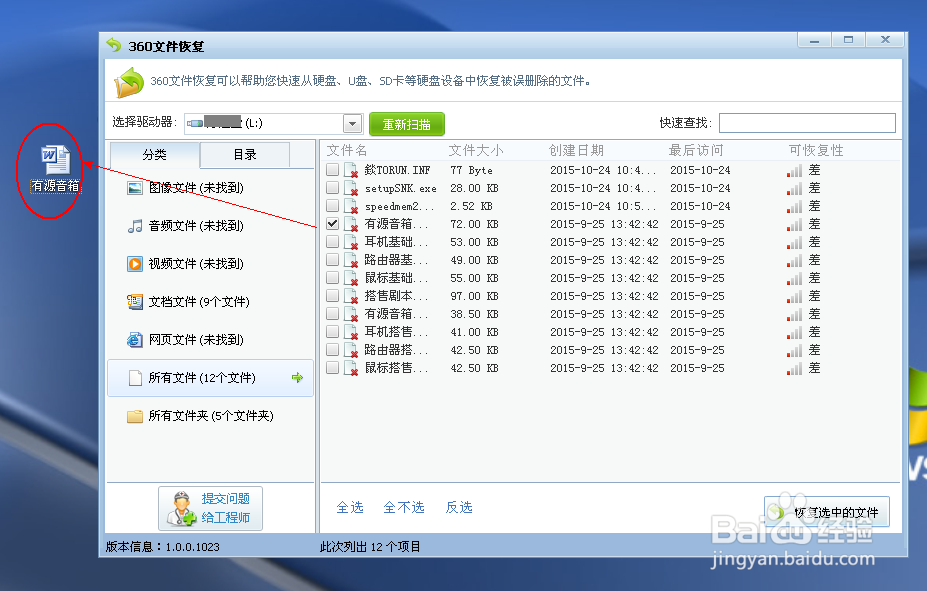Screen dimensions: 927x591
Task: Minimize the 360文件恢复 window
Action: tap(815, 40)
